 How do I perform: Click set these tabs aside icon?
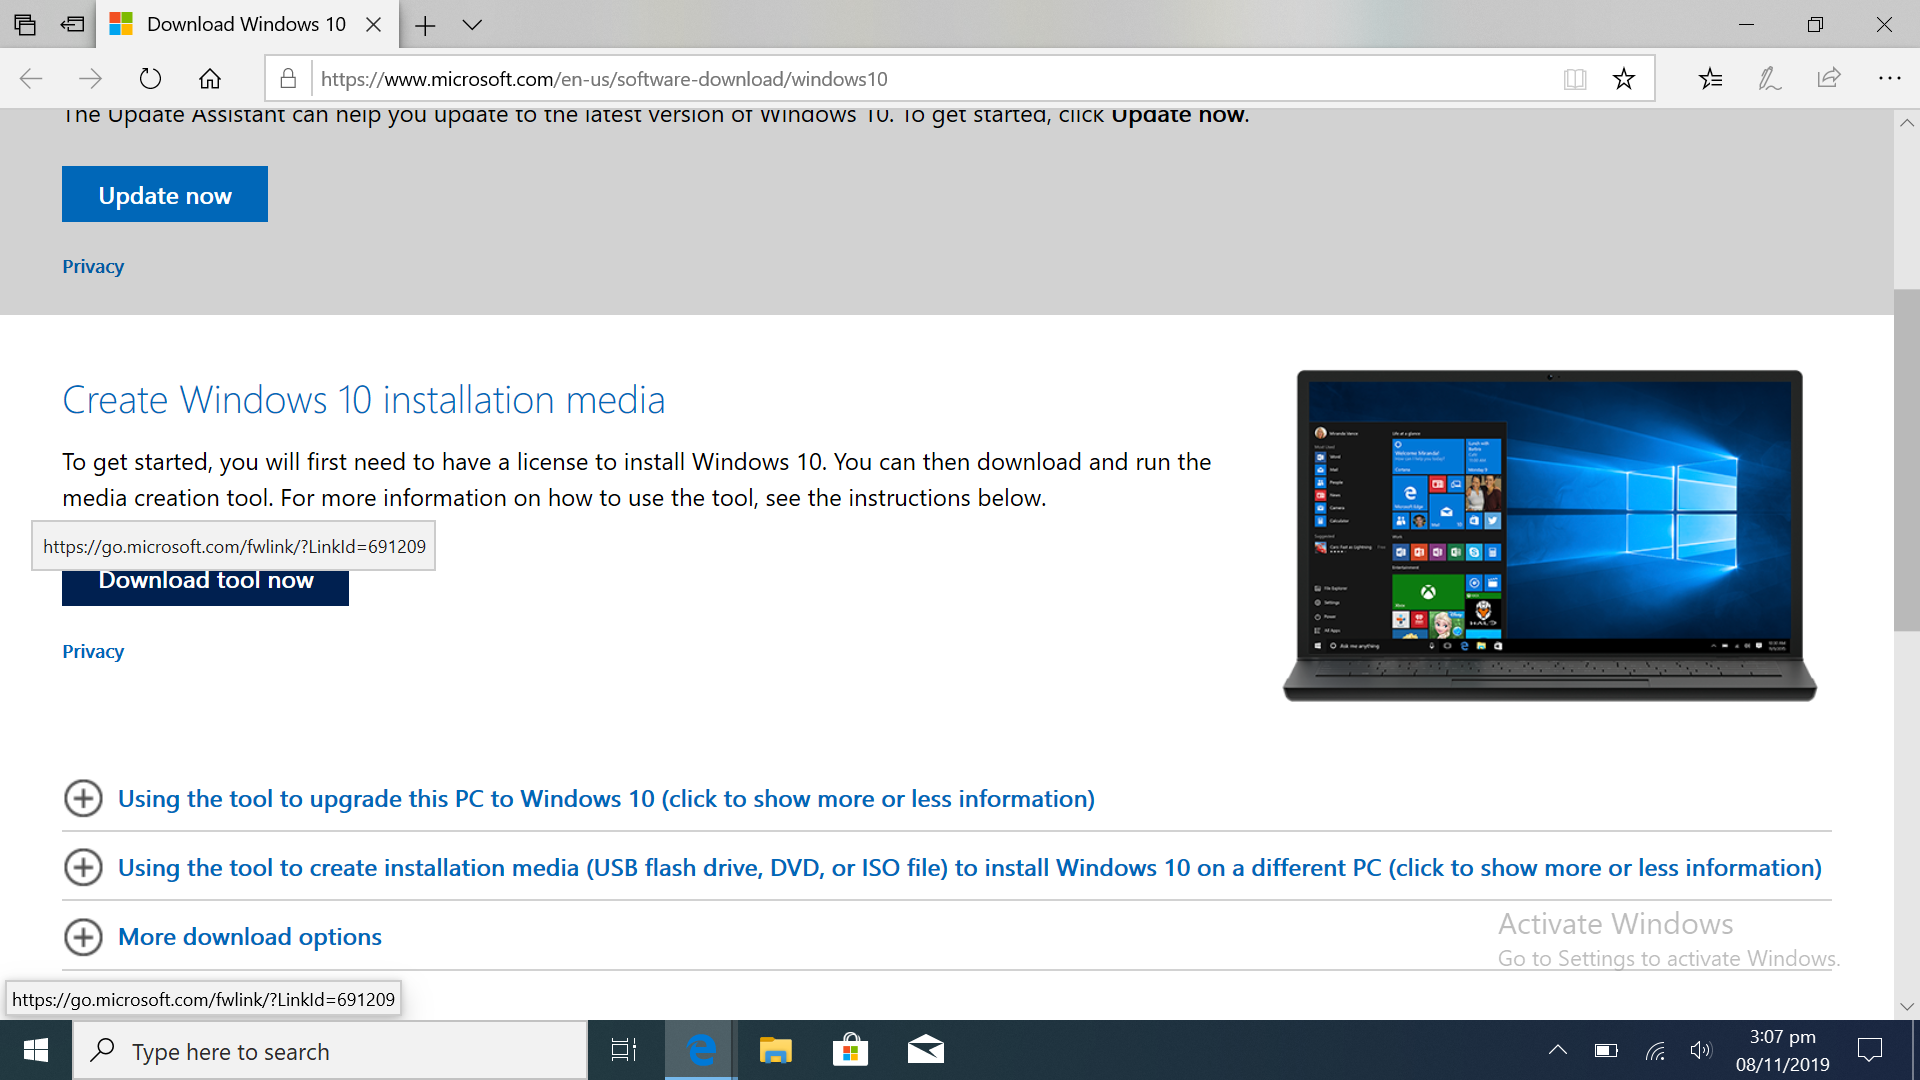(x=72, y=24)
